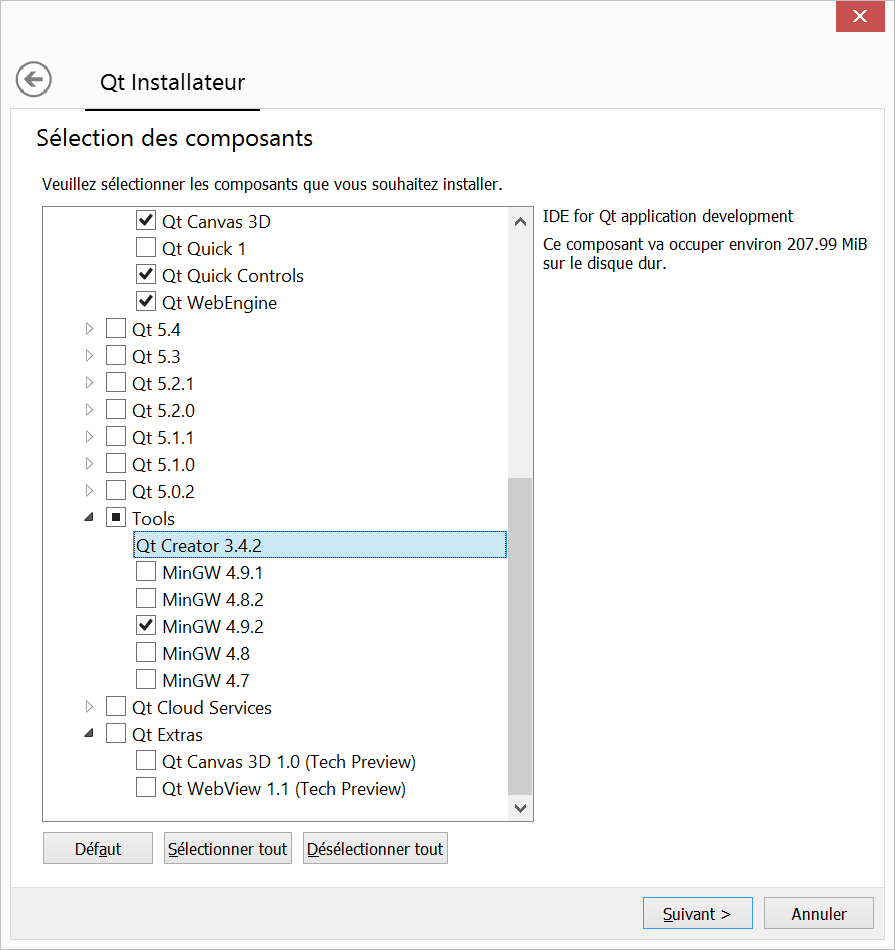Tick the Qt Extras checkbox

pos(116,733)
